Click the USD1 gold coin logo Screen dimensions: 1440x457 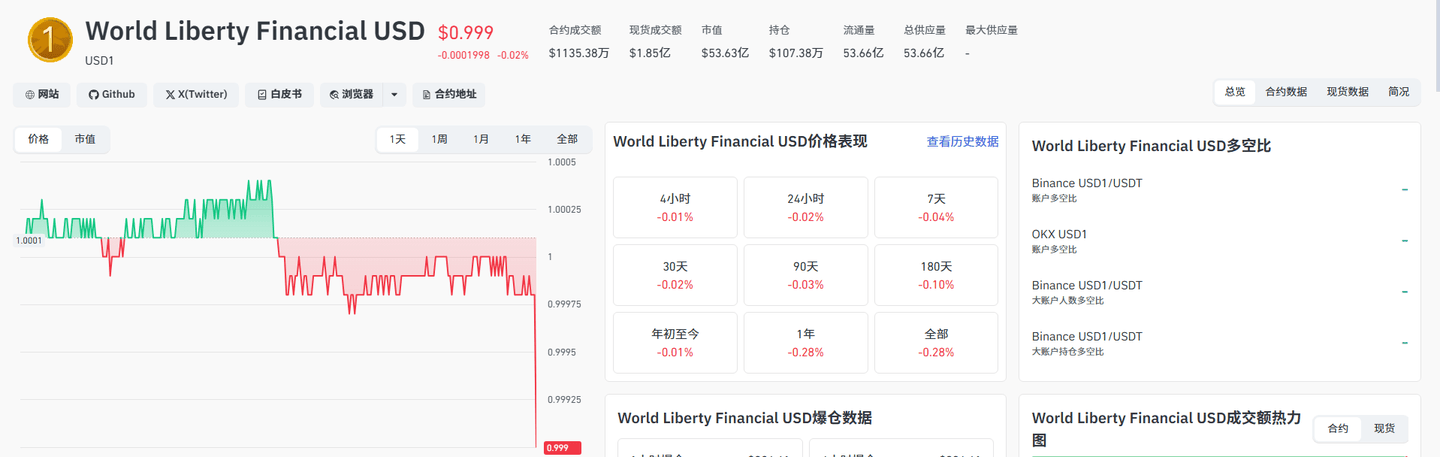coord(50,40)
